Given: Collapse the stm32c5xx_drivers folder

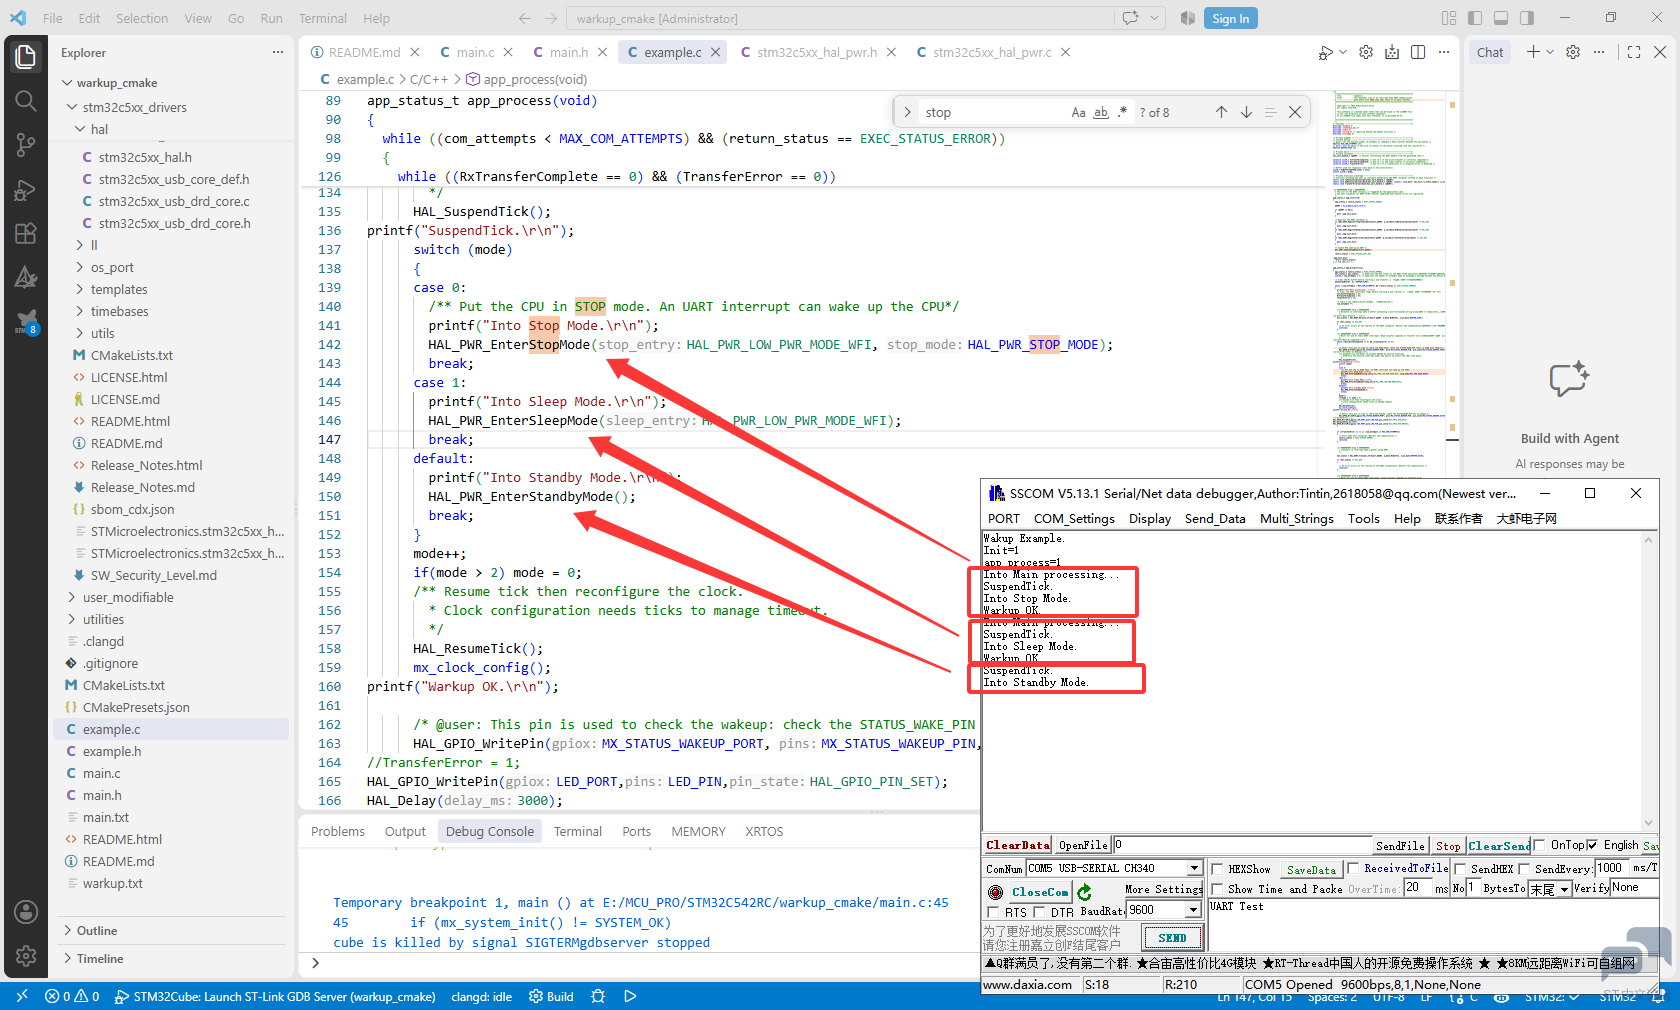Looking at the screenshot, I should pyautogui.click(x=134, y=107).
